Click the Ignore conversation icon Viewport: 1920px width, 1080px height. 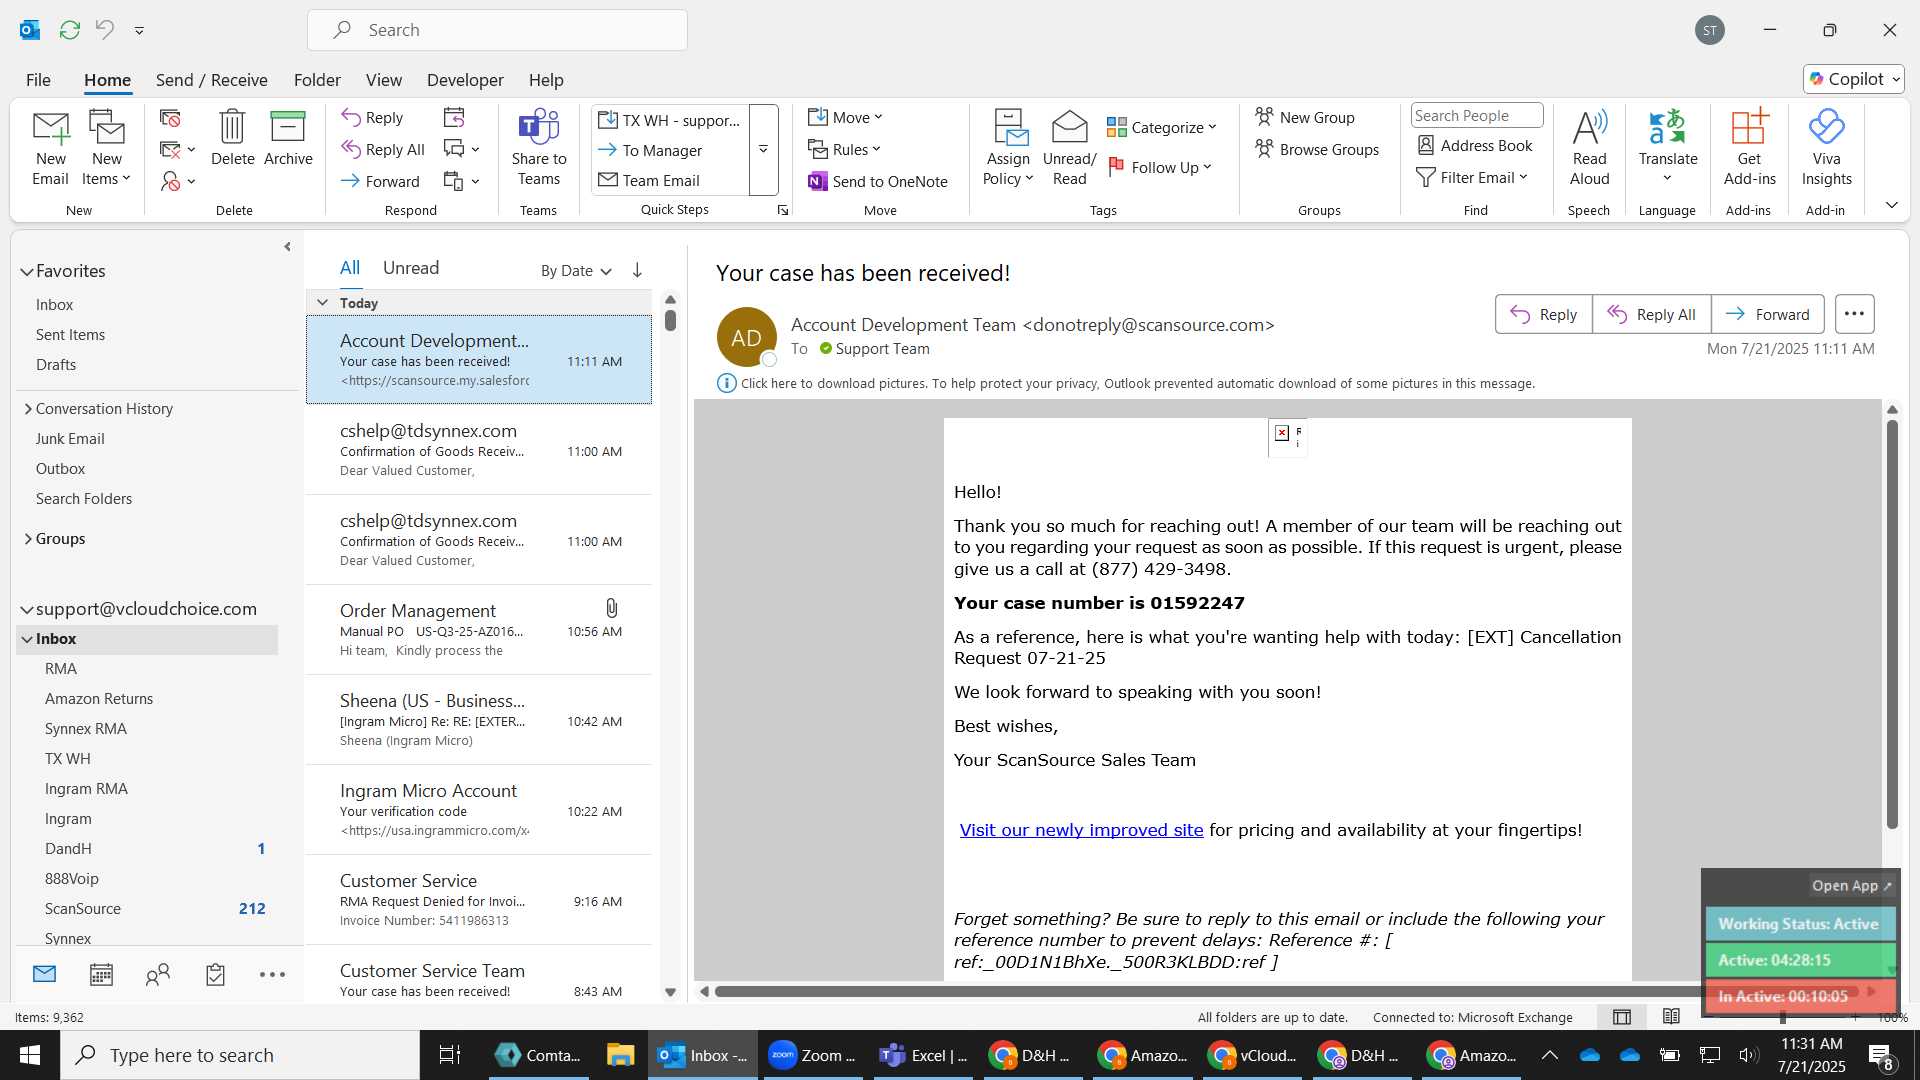[170, 118]
